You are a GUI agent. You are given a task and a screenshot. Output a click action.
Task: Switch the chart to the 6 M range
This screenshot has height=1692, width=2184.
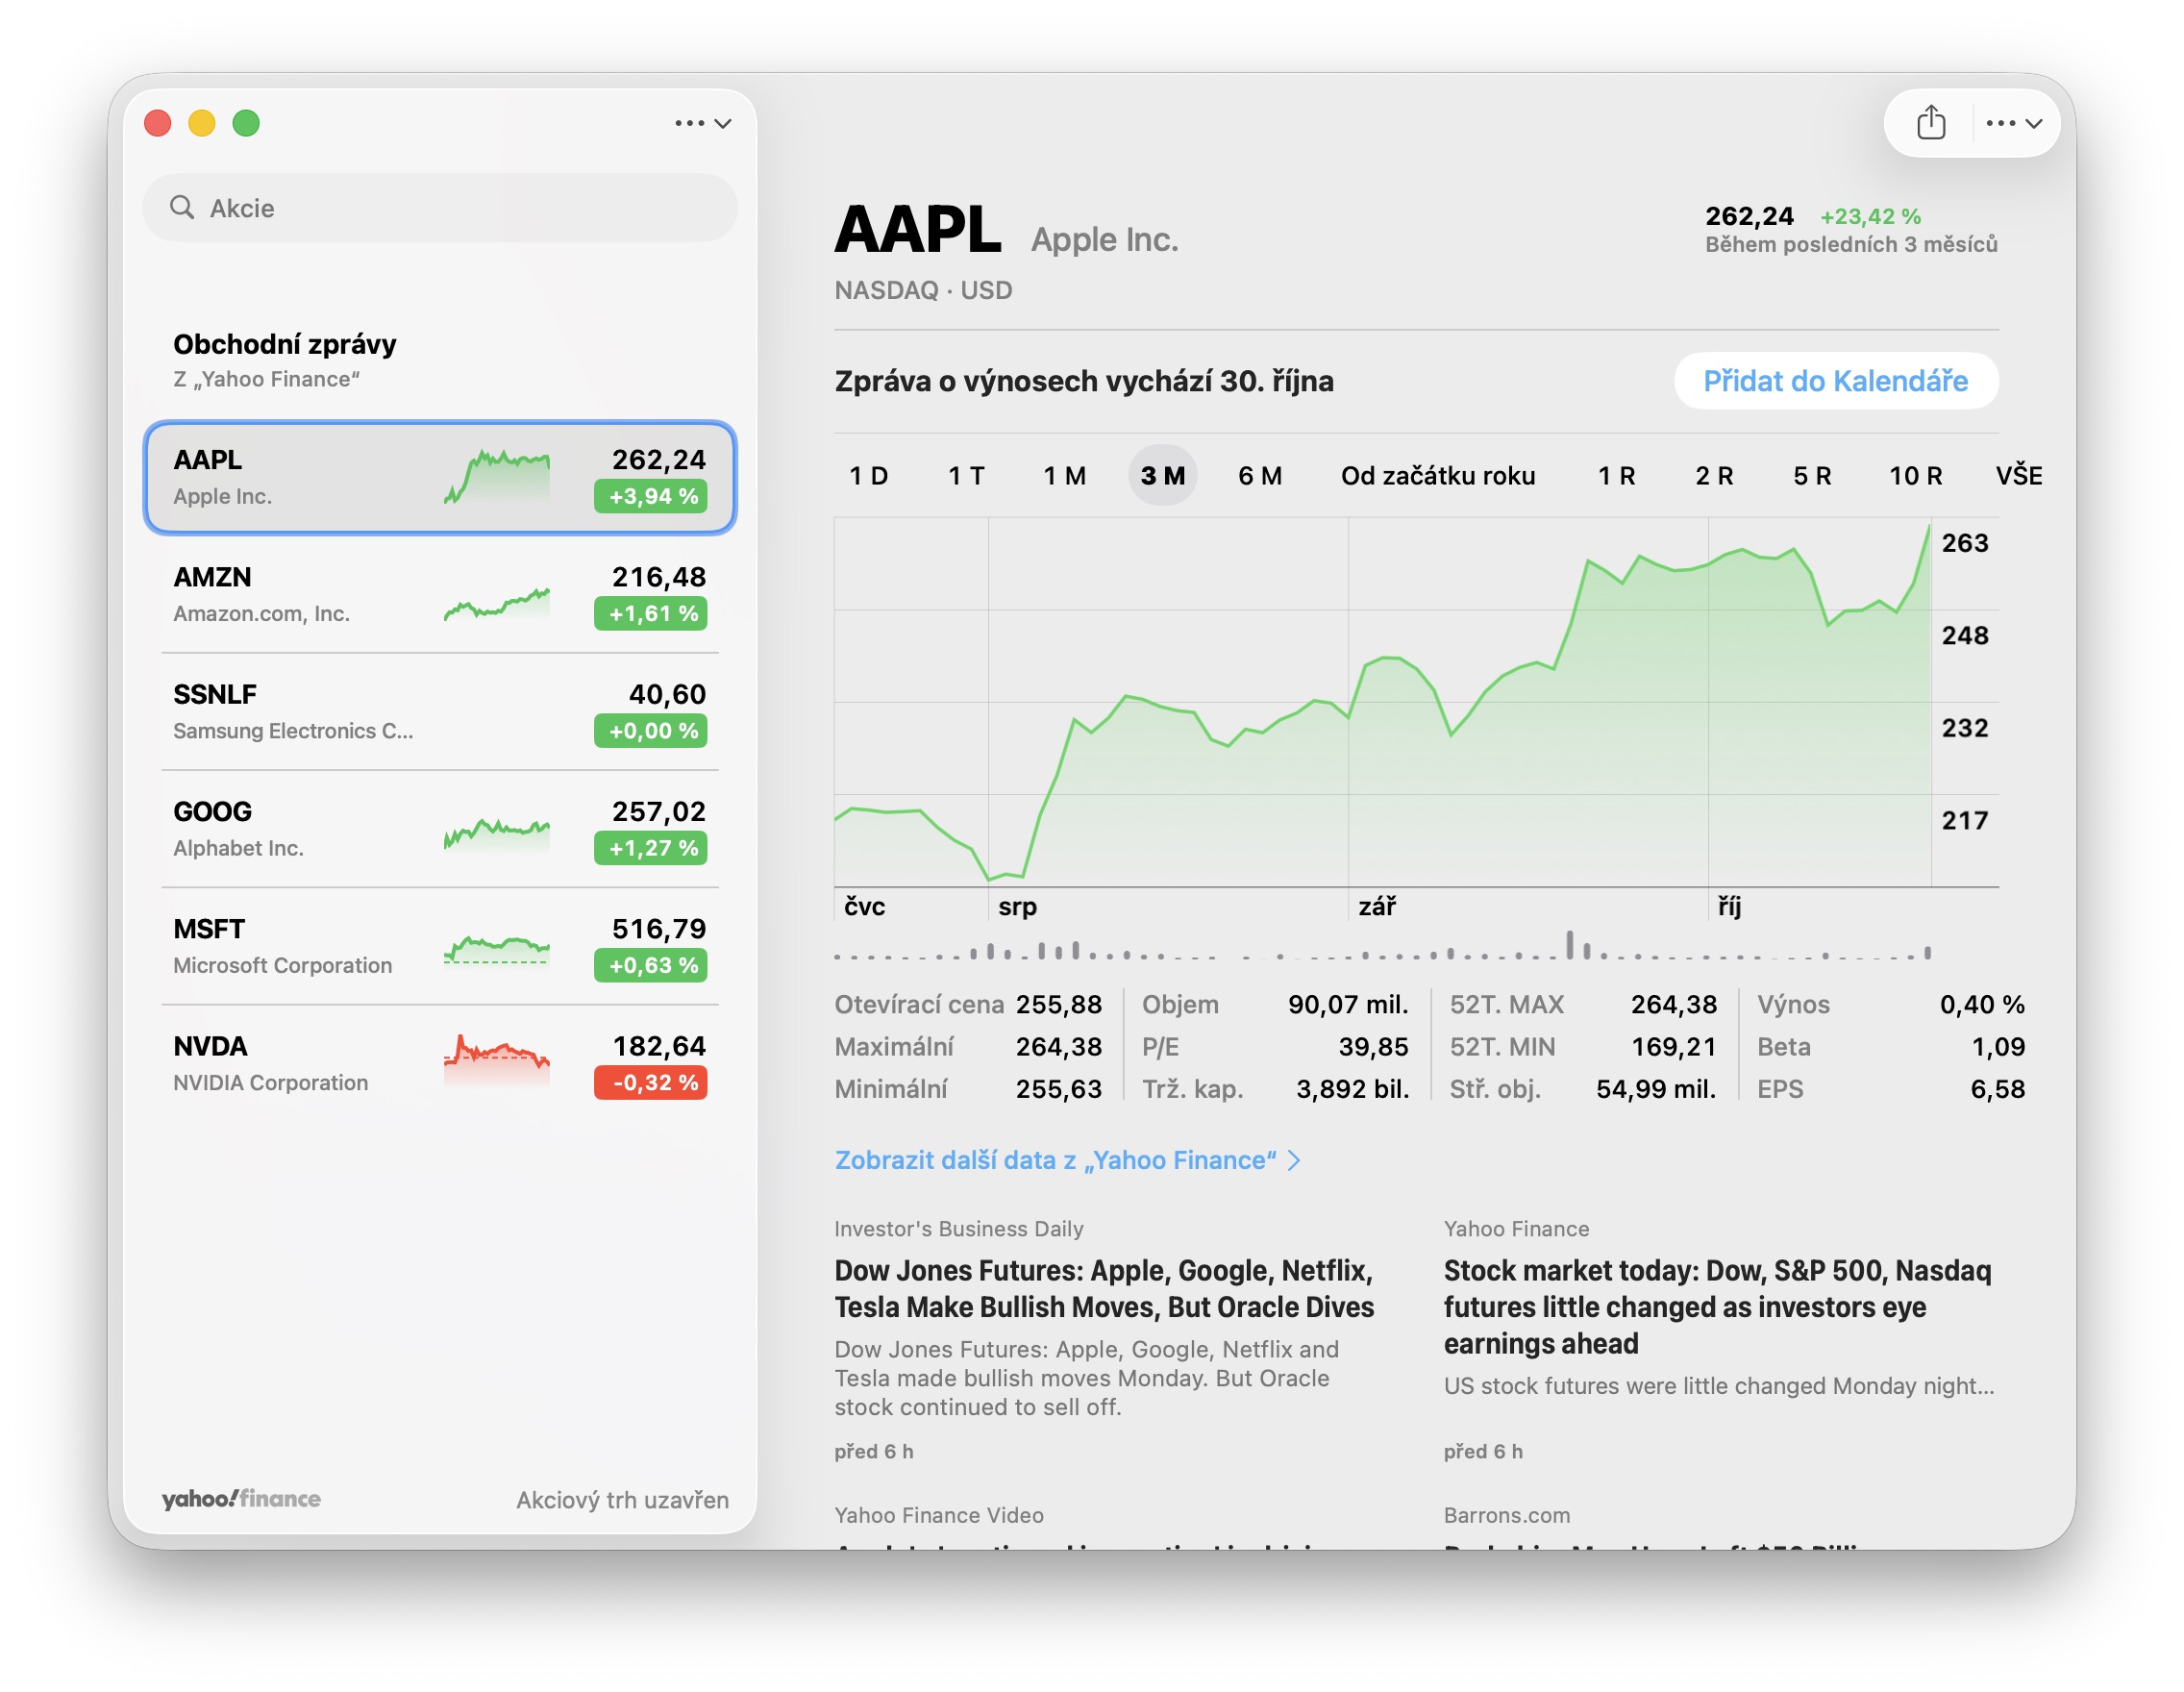pyautogui.click(x=1259, y=476)
